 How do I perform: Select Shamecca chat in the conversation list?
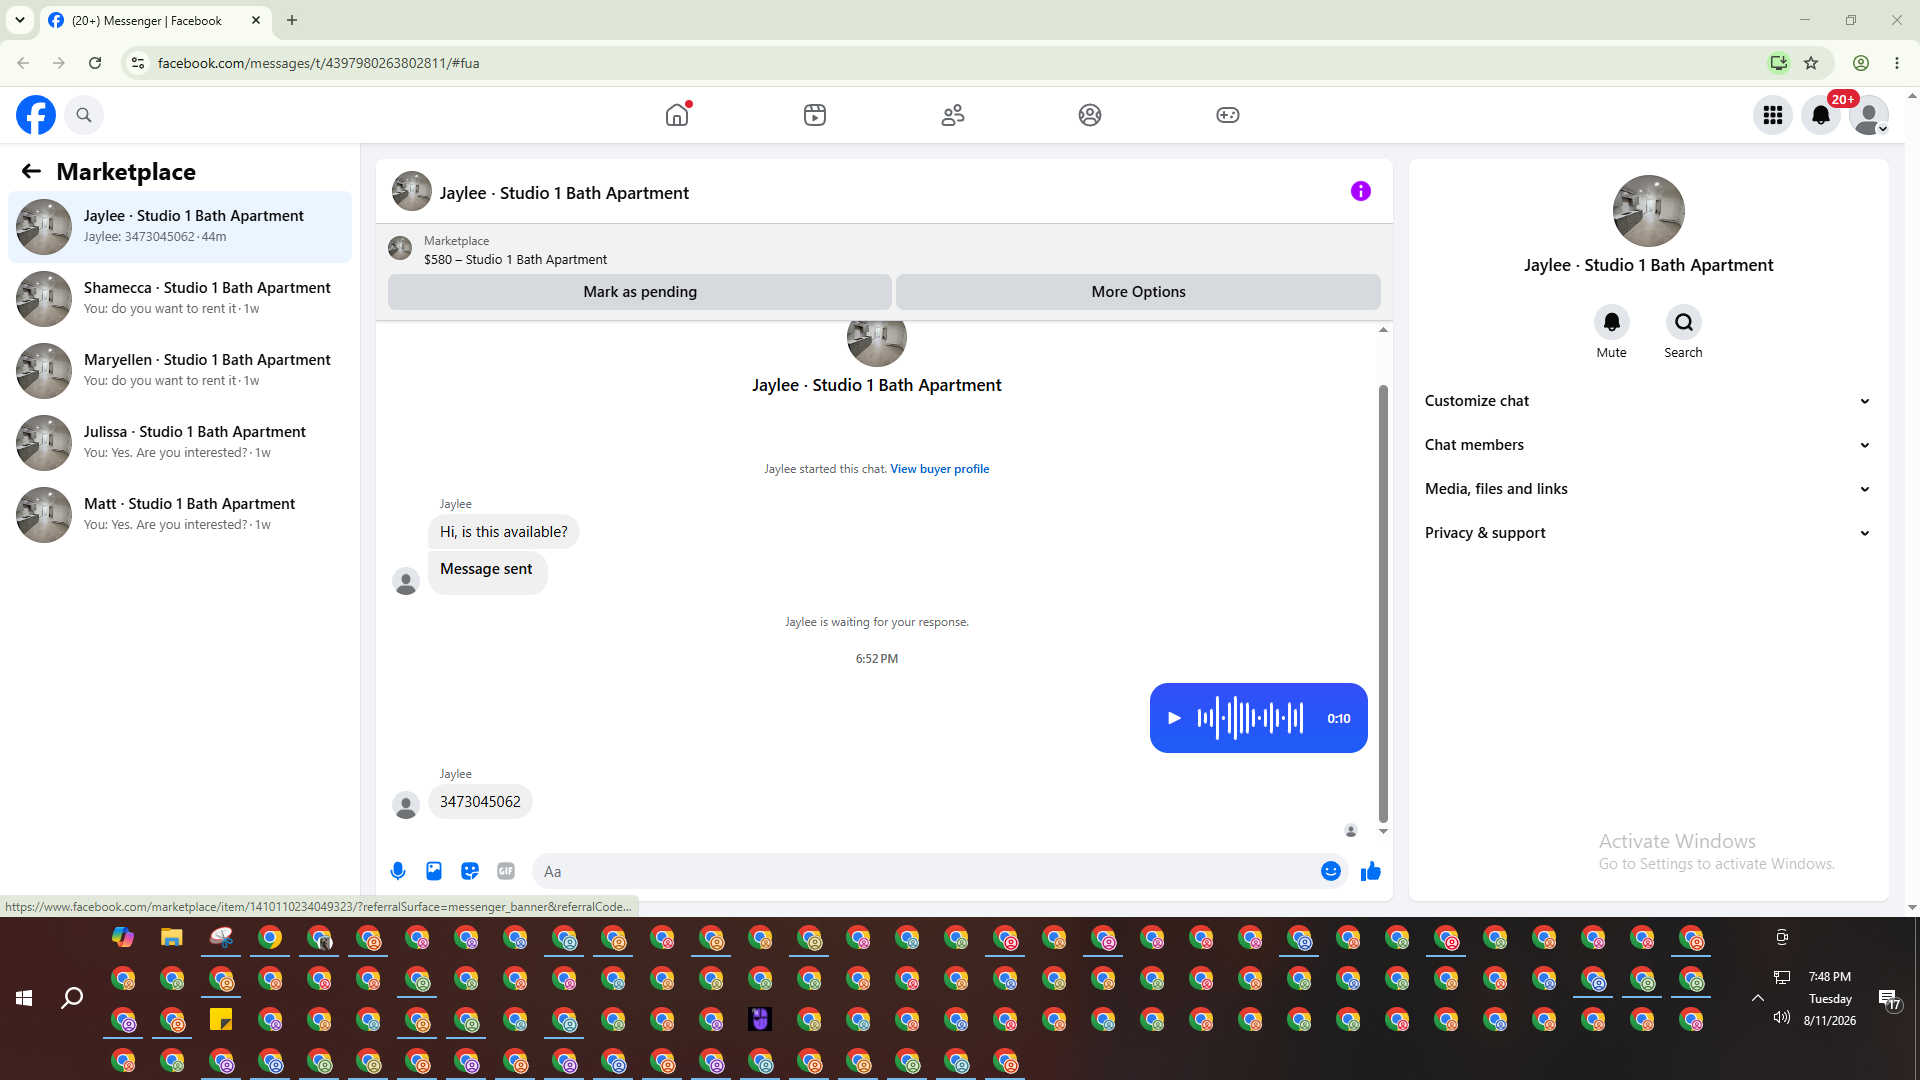click(x=180, y=299)
